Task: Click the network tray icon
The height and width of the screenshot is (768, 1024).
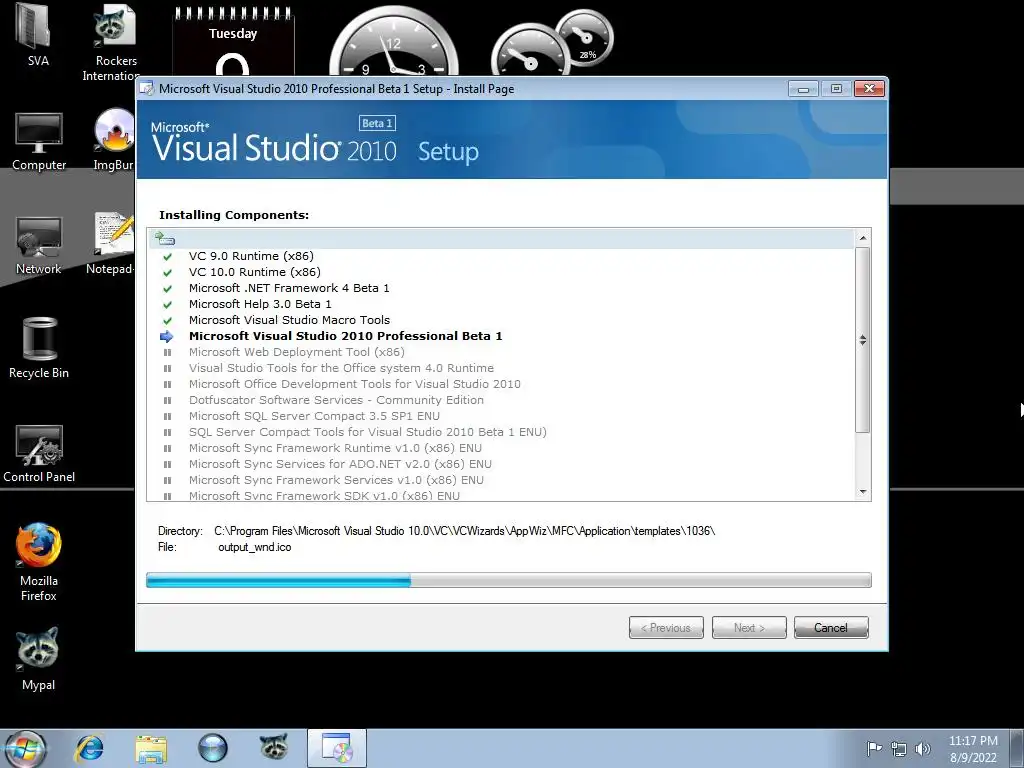Action: 899,749
